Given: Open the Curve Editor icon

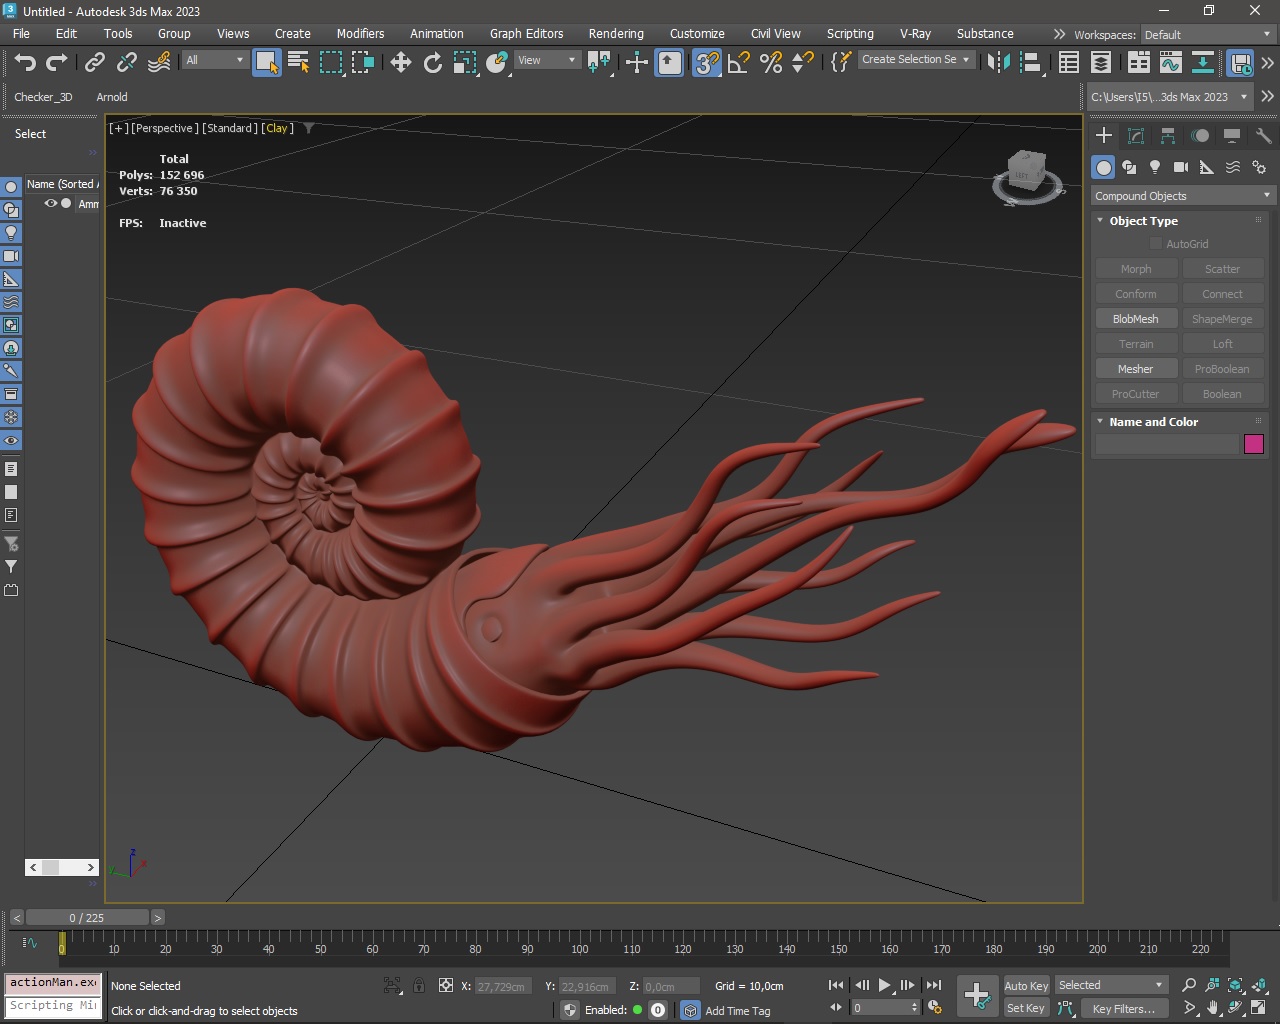Looking at the screenshot, I should [x=1170, y=62].
